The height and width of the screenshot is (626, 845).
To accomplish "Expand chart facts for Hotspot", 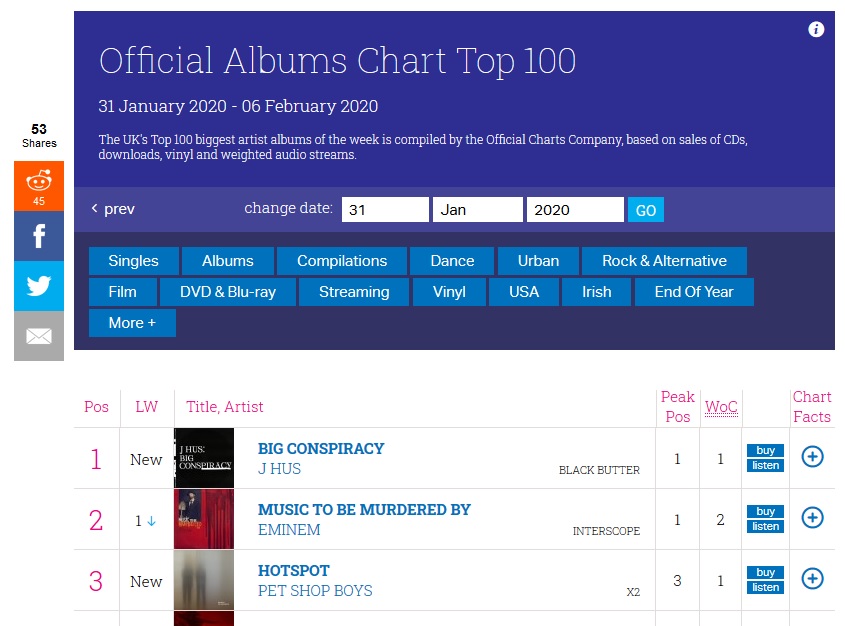I will pyautogui.click(x=812, y=579).
